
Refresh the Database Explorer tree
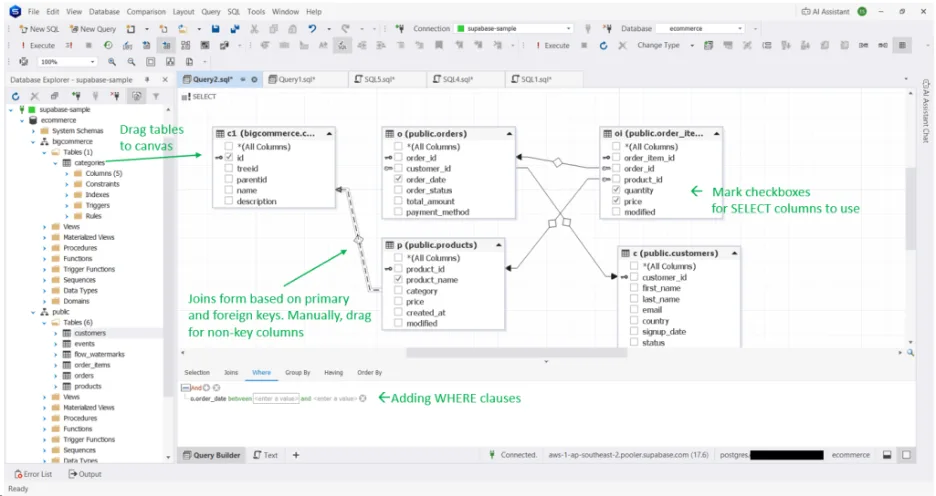[16, 96]
